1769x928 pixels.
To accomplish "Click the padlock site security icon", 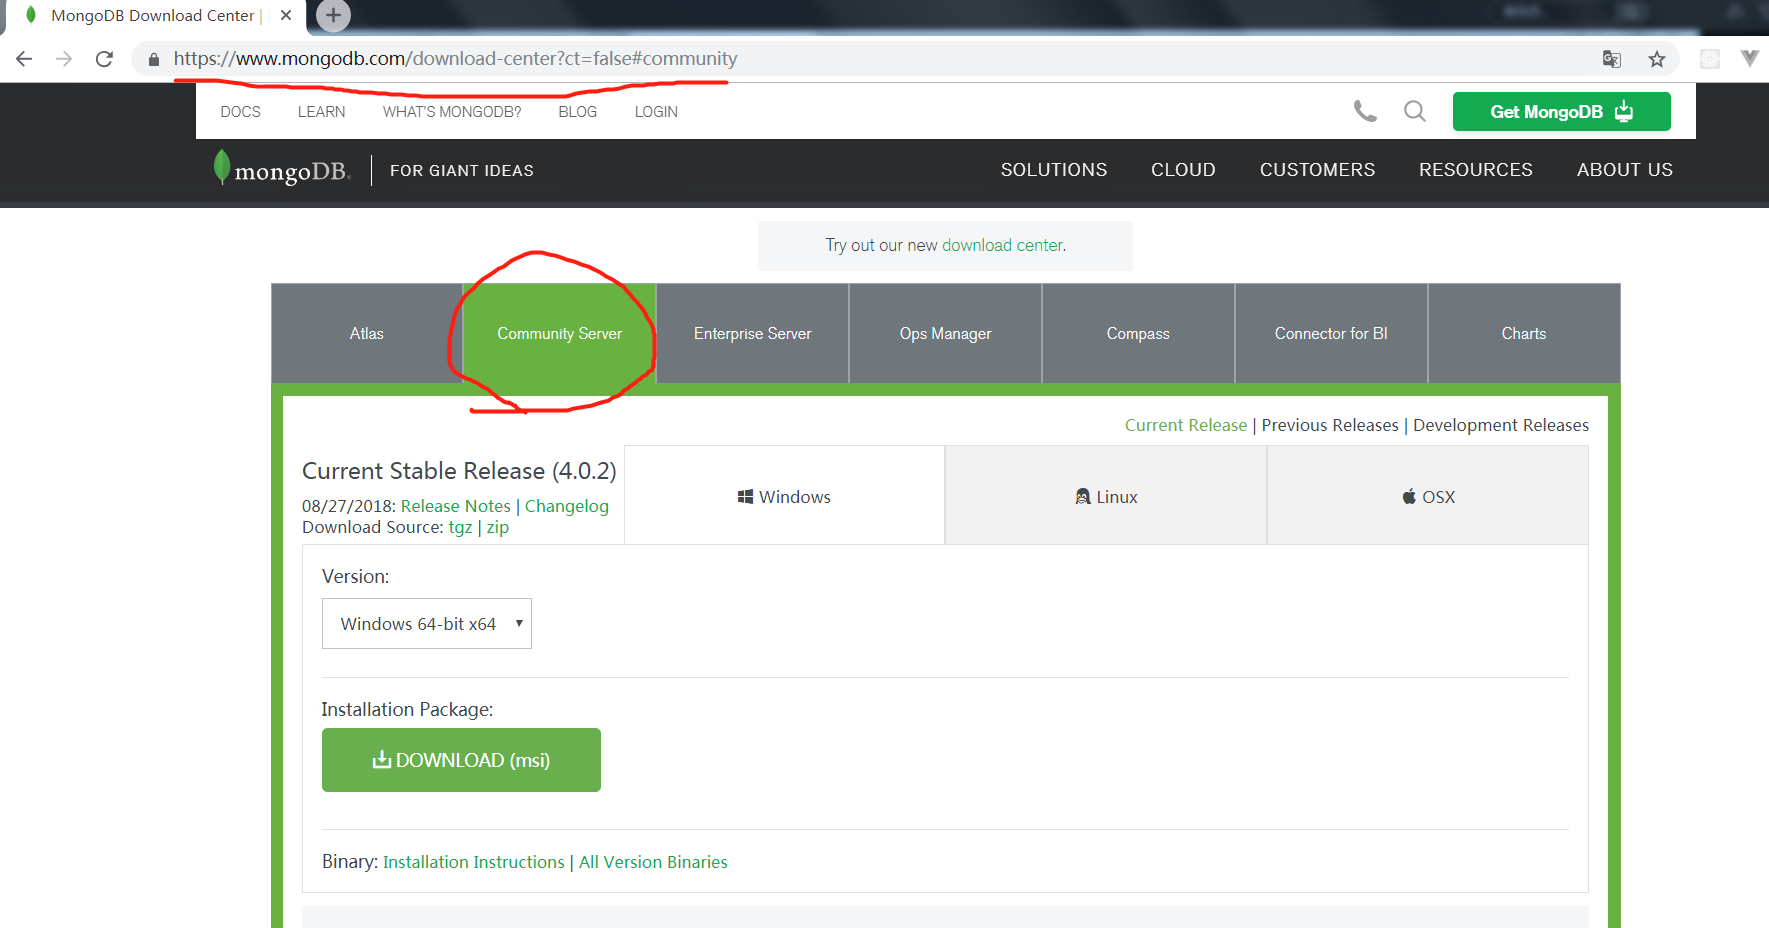I will pyautogui.click(x=153, y=59).
